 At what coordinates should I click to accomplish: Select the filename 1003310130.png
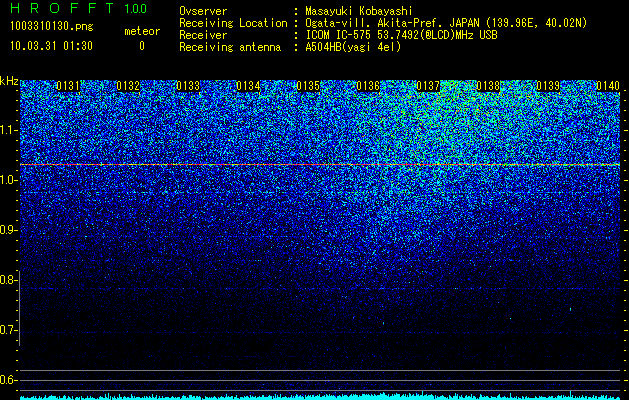tap(52, 27)
